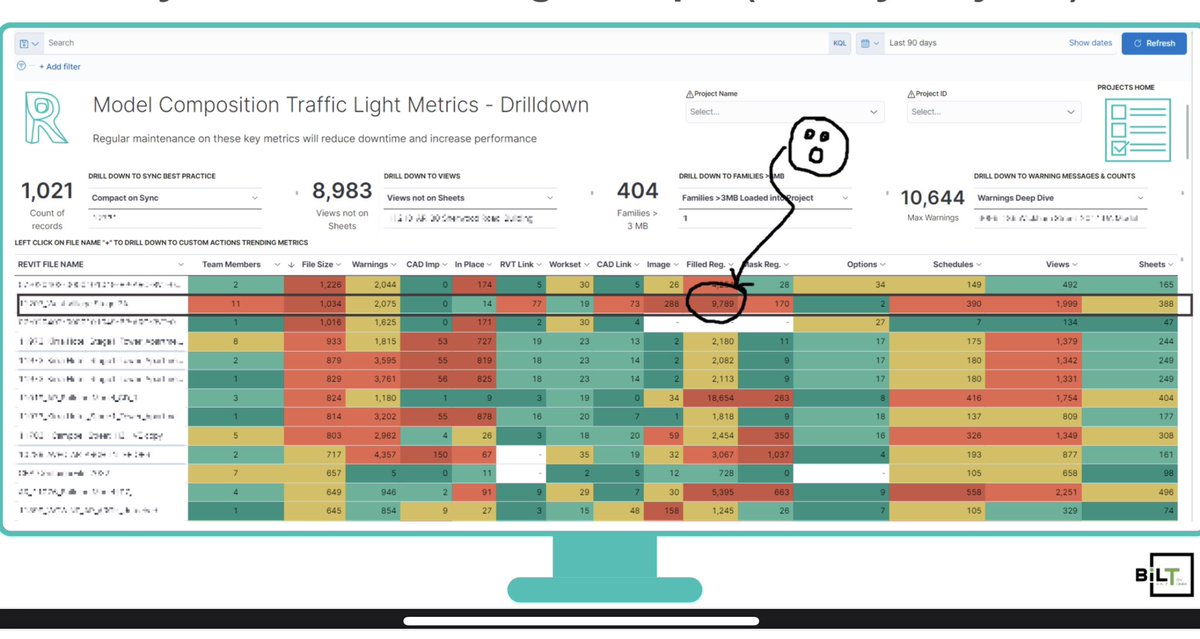Viewport: 1200px width, 639px height.
Task: Open the Schedules column chevron menu
Action: tap(979, 265)
